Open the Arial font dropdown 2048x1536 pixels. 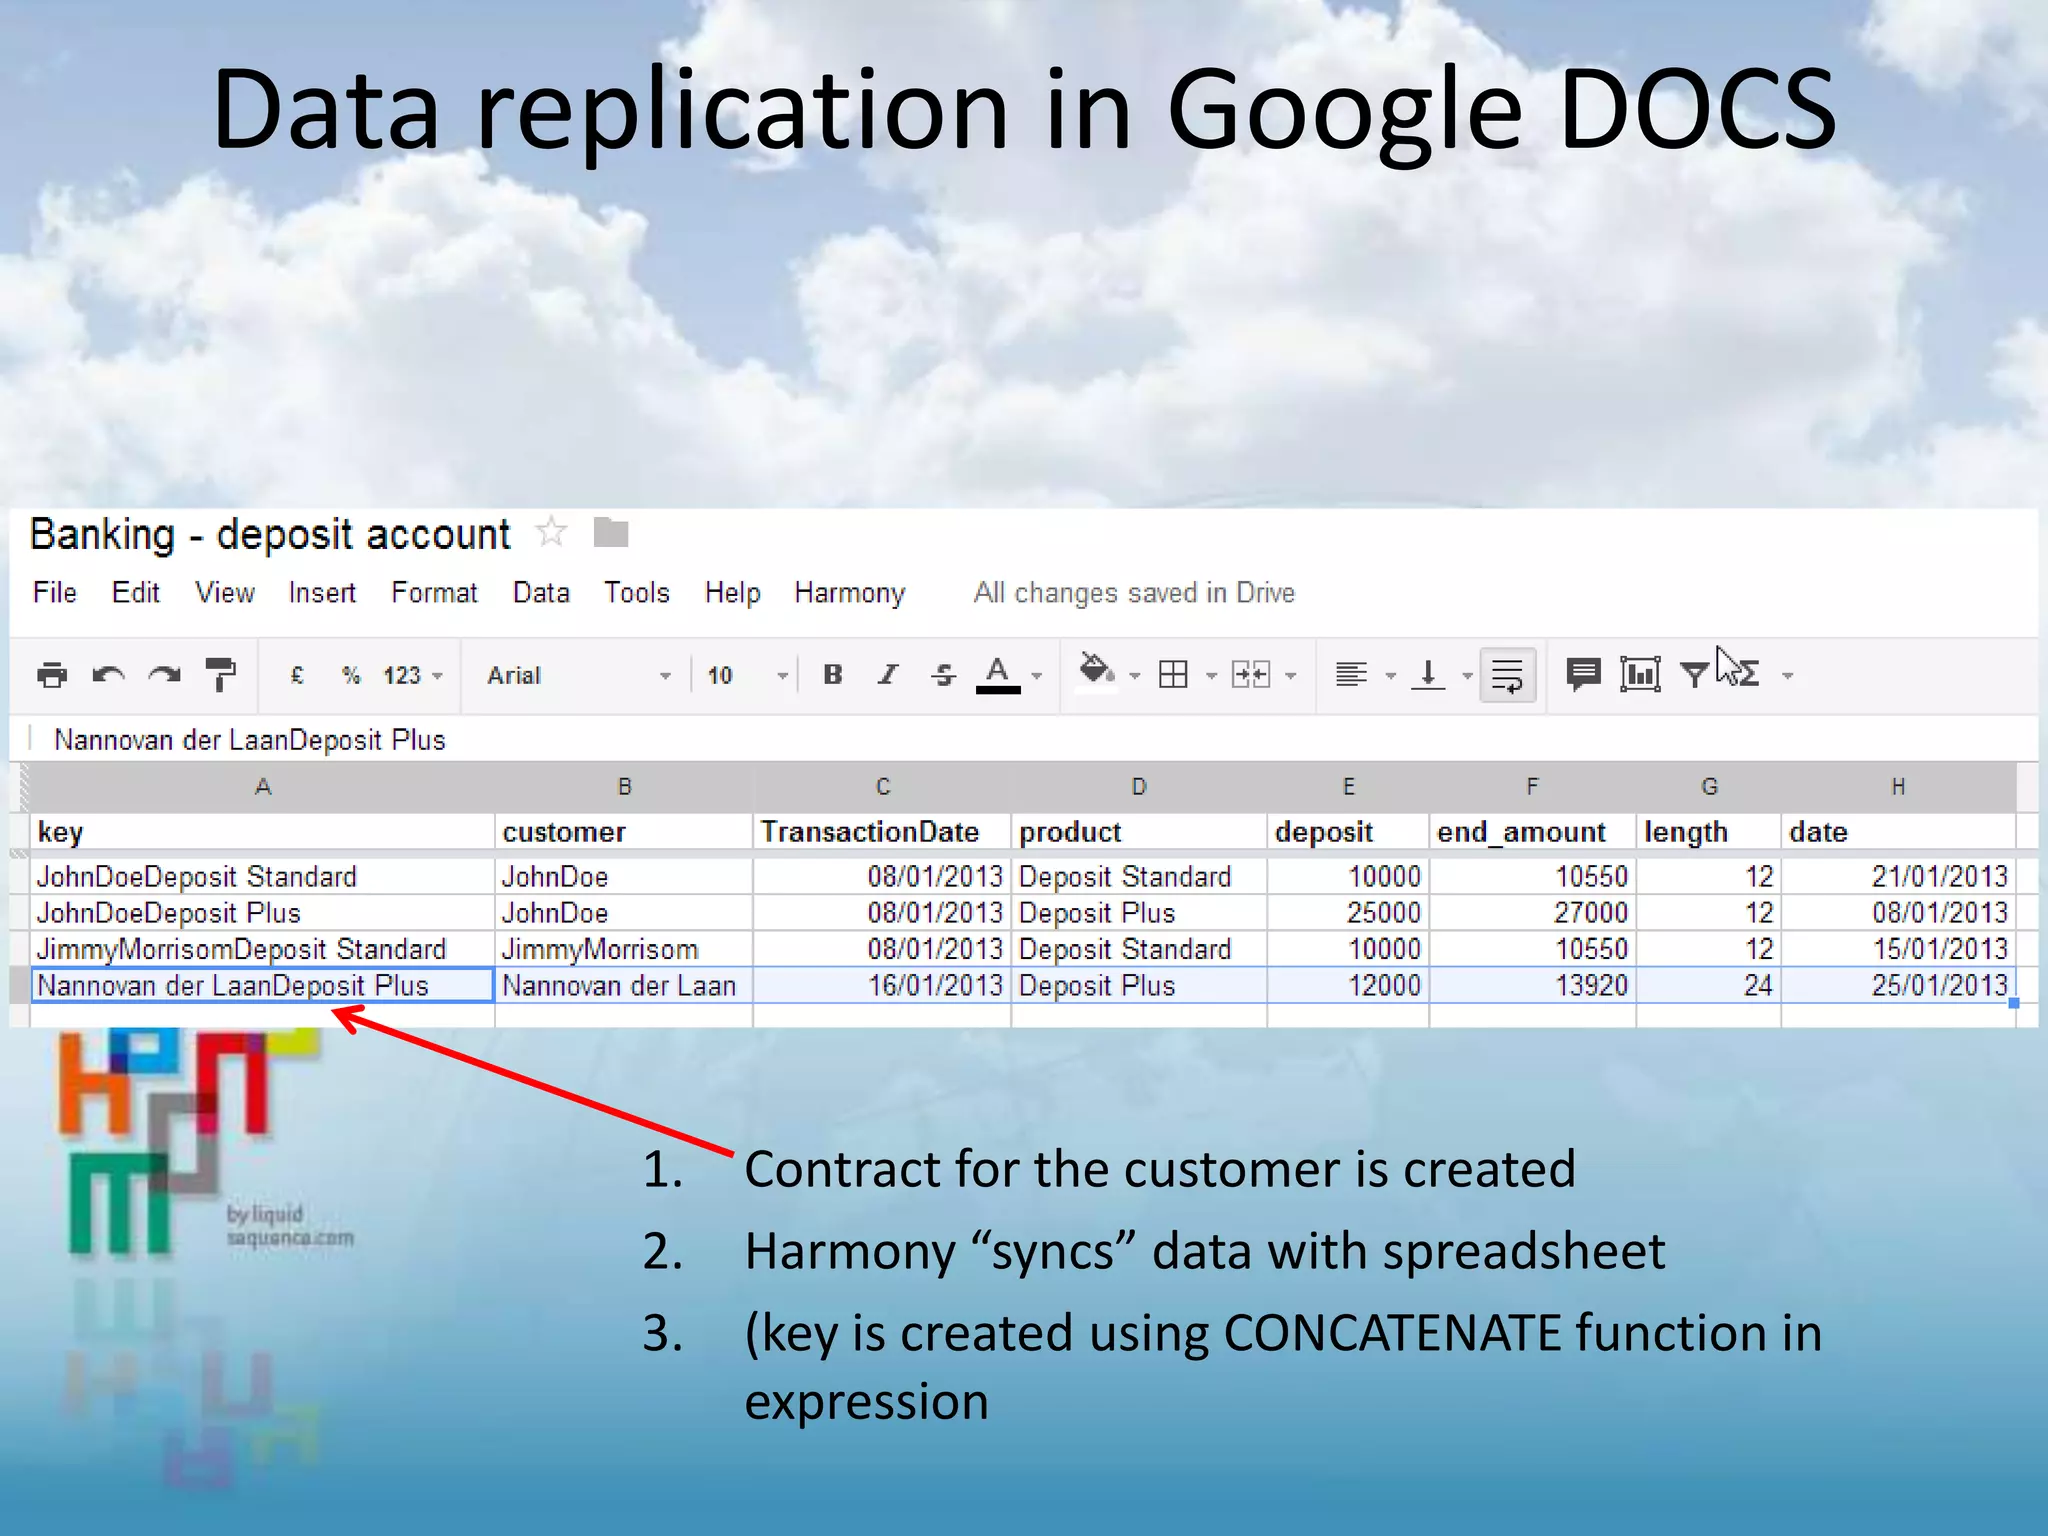click(578, 675)
